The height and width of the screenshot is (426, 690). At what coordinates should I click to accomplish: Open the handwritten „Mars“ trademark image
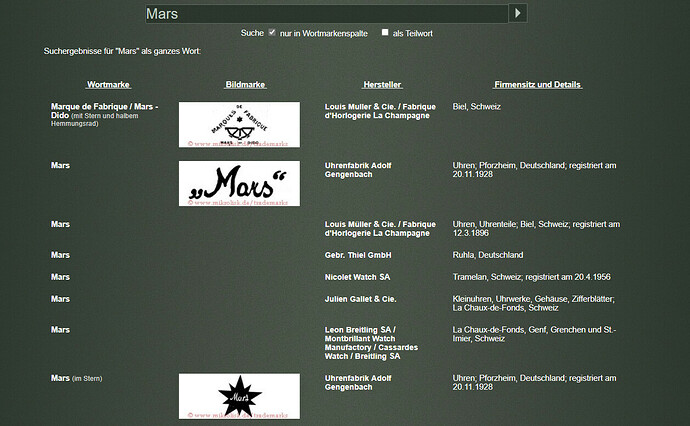[239, 184]
